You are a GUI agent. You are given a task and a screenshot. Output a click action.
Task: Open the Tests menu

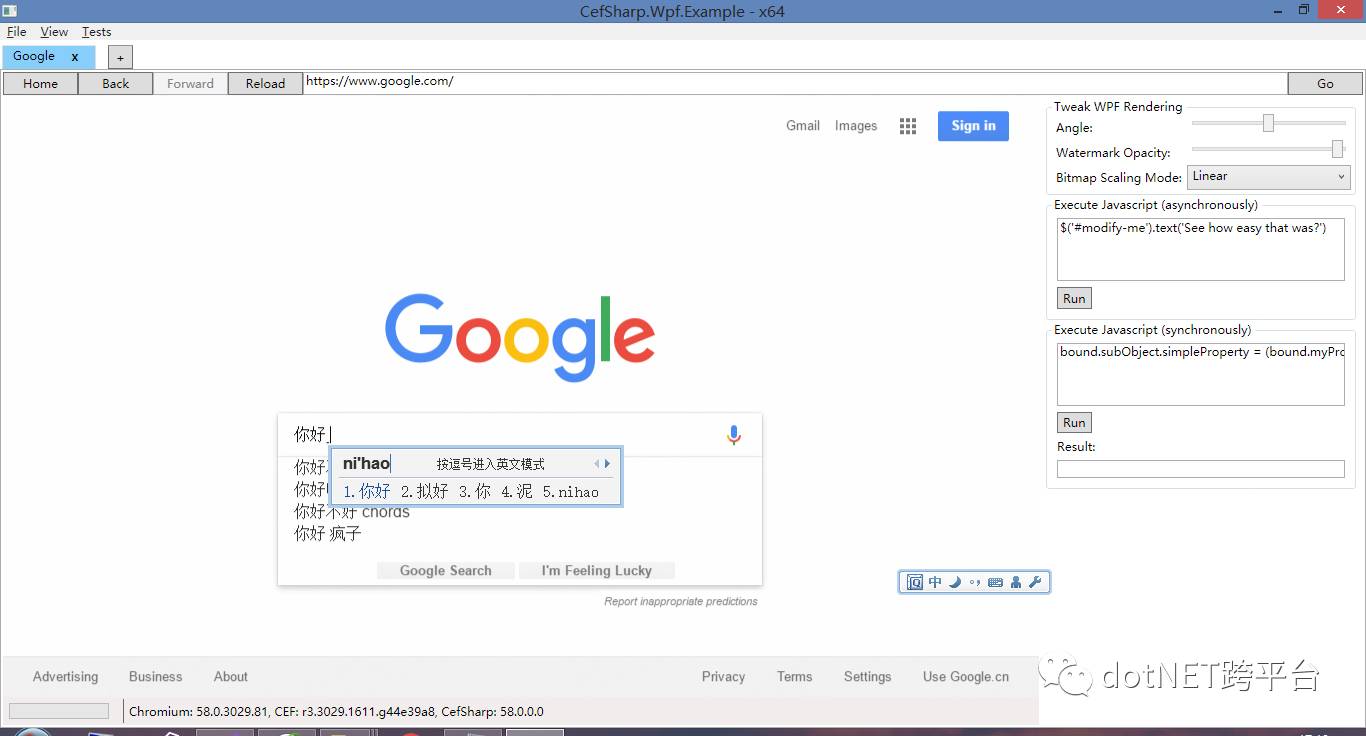tap(97, 32)
